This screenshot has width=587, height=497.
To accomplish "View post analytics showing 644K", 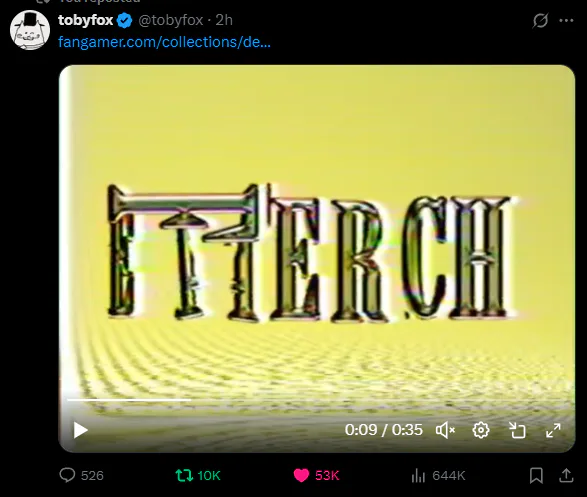I will coord(438,476).
